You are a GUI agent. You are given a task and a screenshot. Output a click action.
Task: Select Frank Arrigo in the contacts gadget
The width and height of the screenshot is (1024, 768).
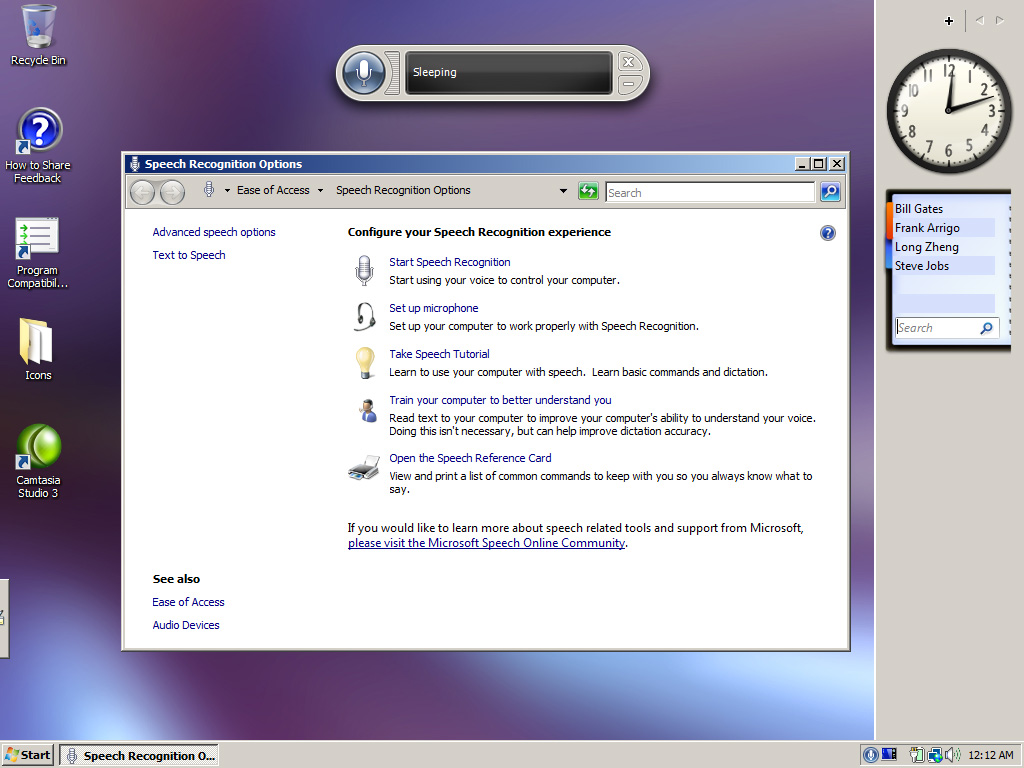point(926,227)
